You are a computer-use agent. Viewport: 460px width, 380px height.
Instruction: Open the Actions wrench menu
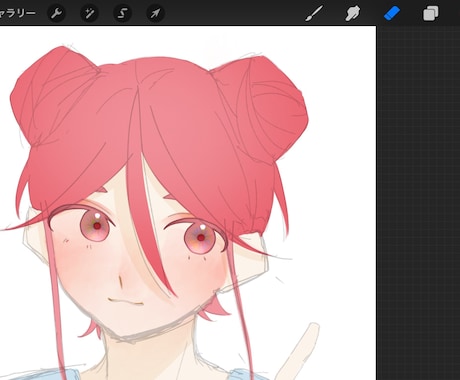point(57,13)
